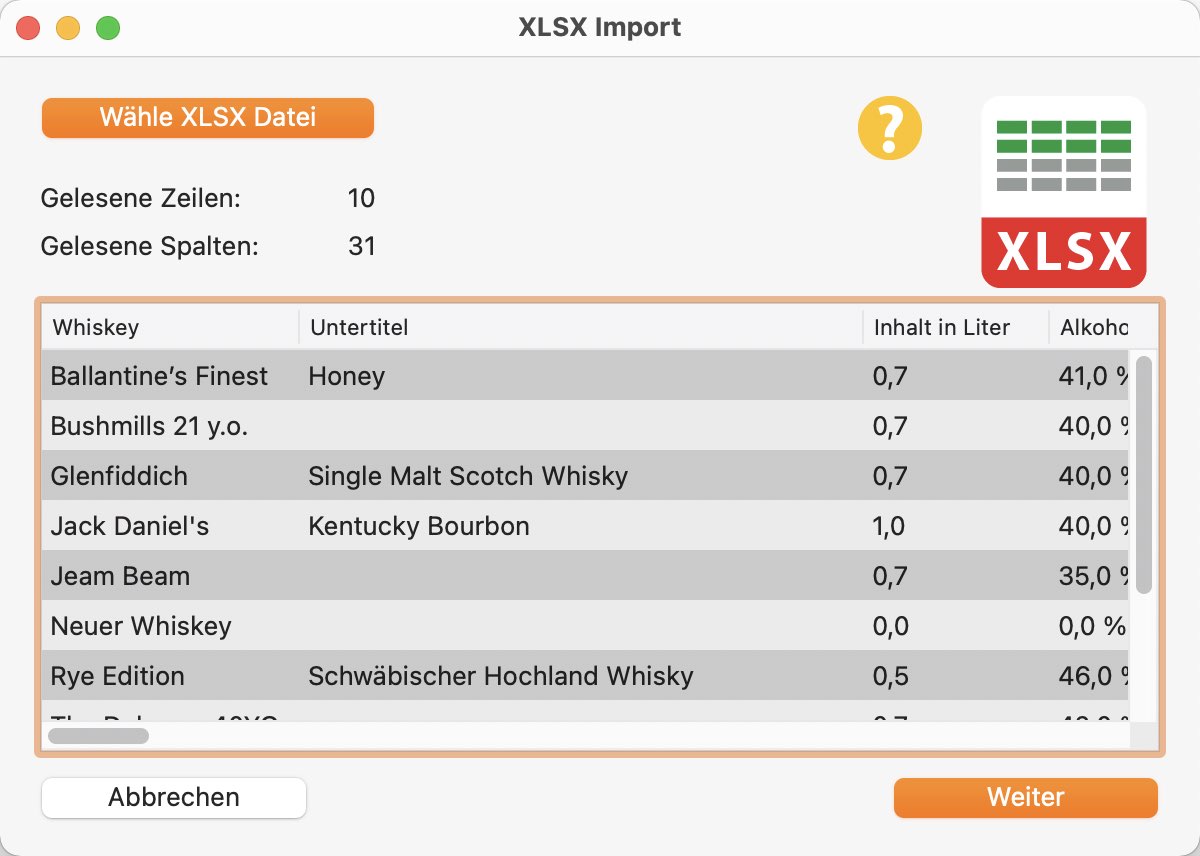
Task: Select the Jack Daniel's row
Action: (586, 526)
